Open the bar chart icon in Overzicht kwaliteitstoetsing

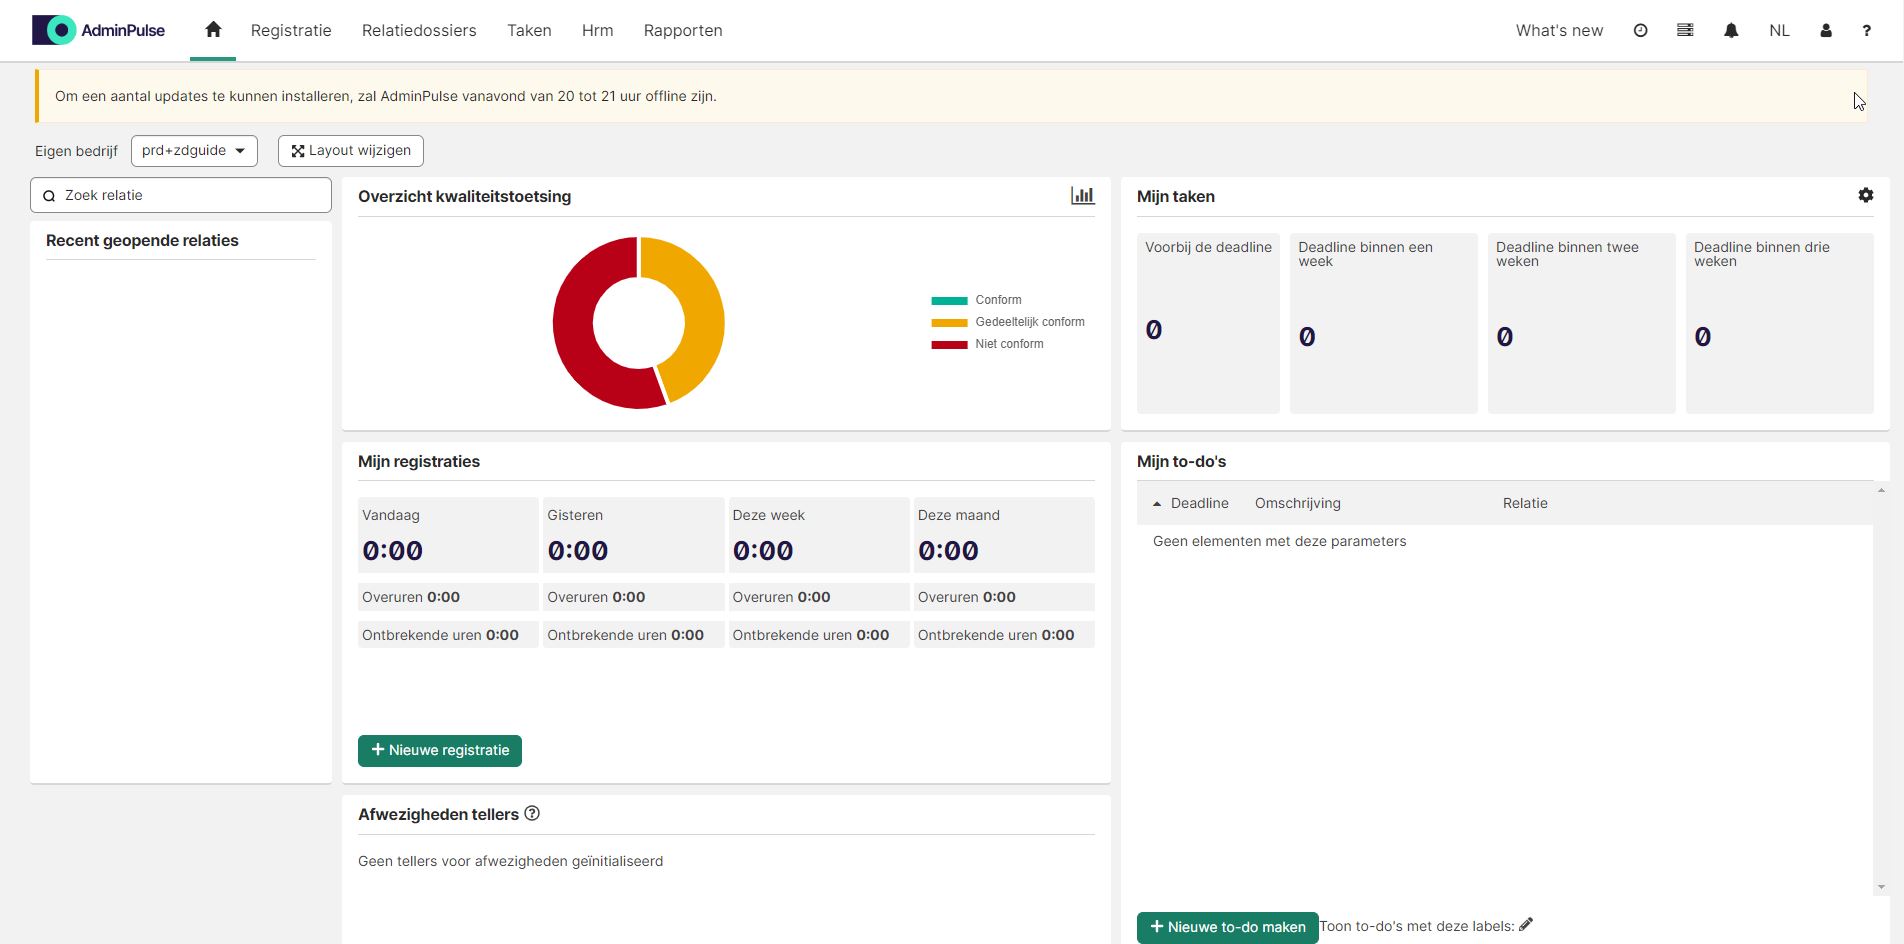[x=1082, y=196]
